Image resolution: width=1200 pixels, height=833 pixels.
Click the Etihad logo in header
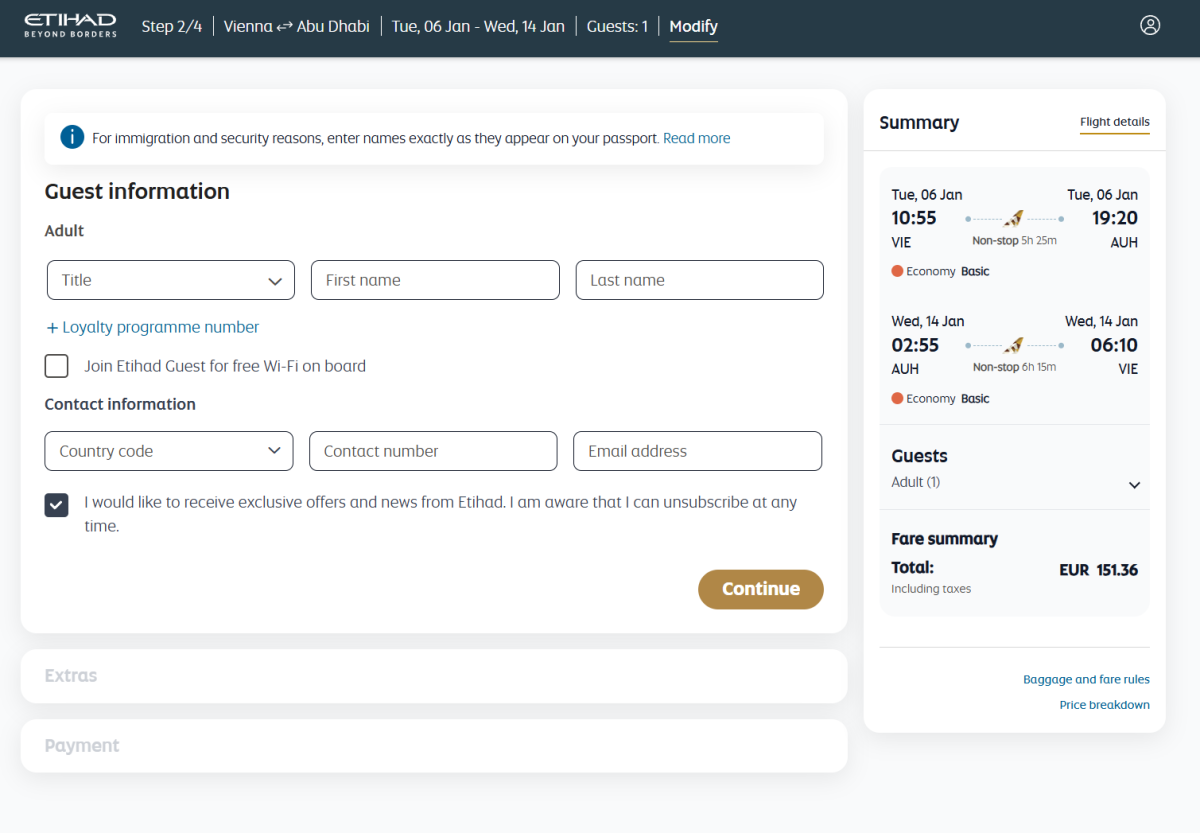pyautogui.click(x=70, y=26)
